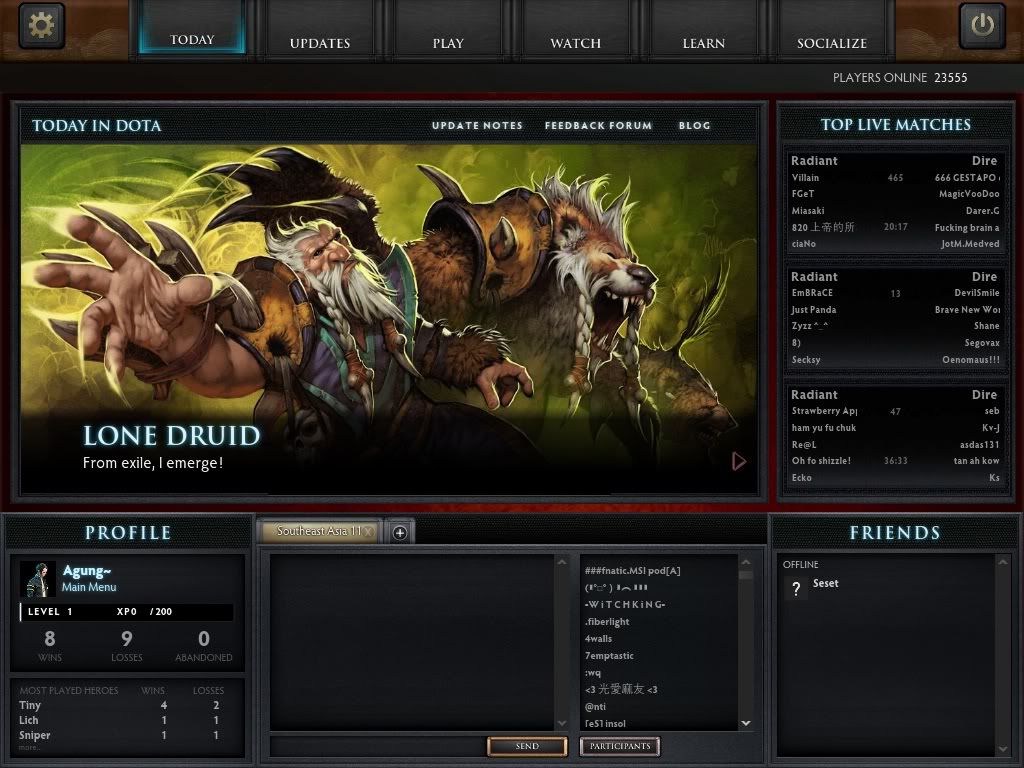This screenshot has width=1024, height=768.
Task: Click chat log scroll-up arrow
Action: pos(562,562)
